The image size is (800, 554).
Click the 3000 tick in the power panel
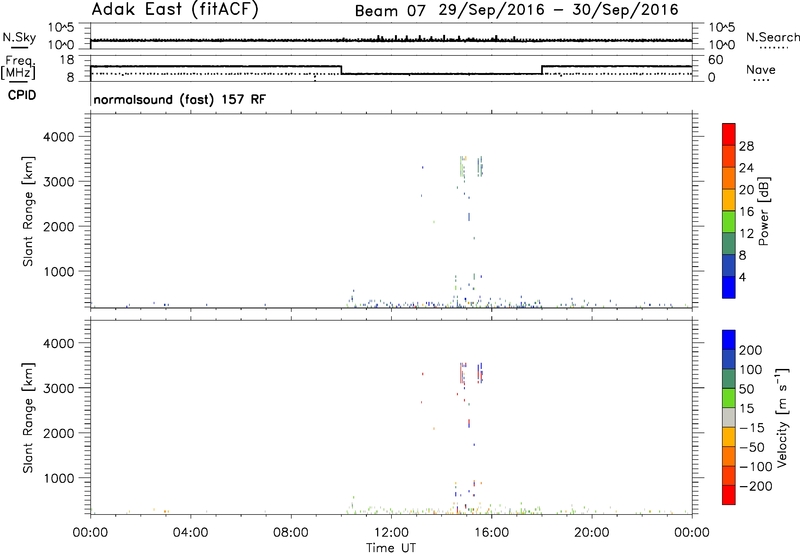pyautogui.click(x=58, y=182)
